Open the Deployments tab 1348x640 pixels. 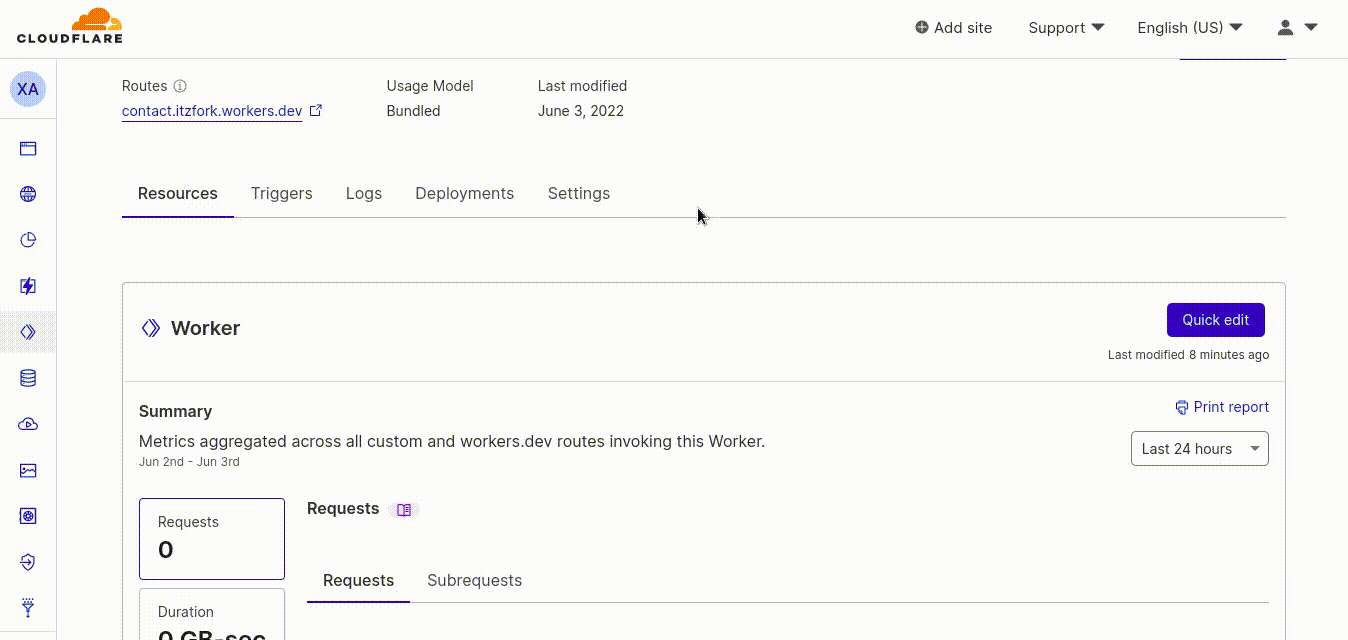pos(465,194)
